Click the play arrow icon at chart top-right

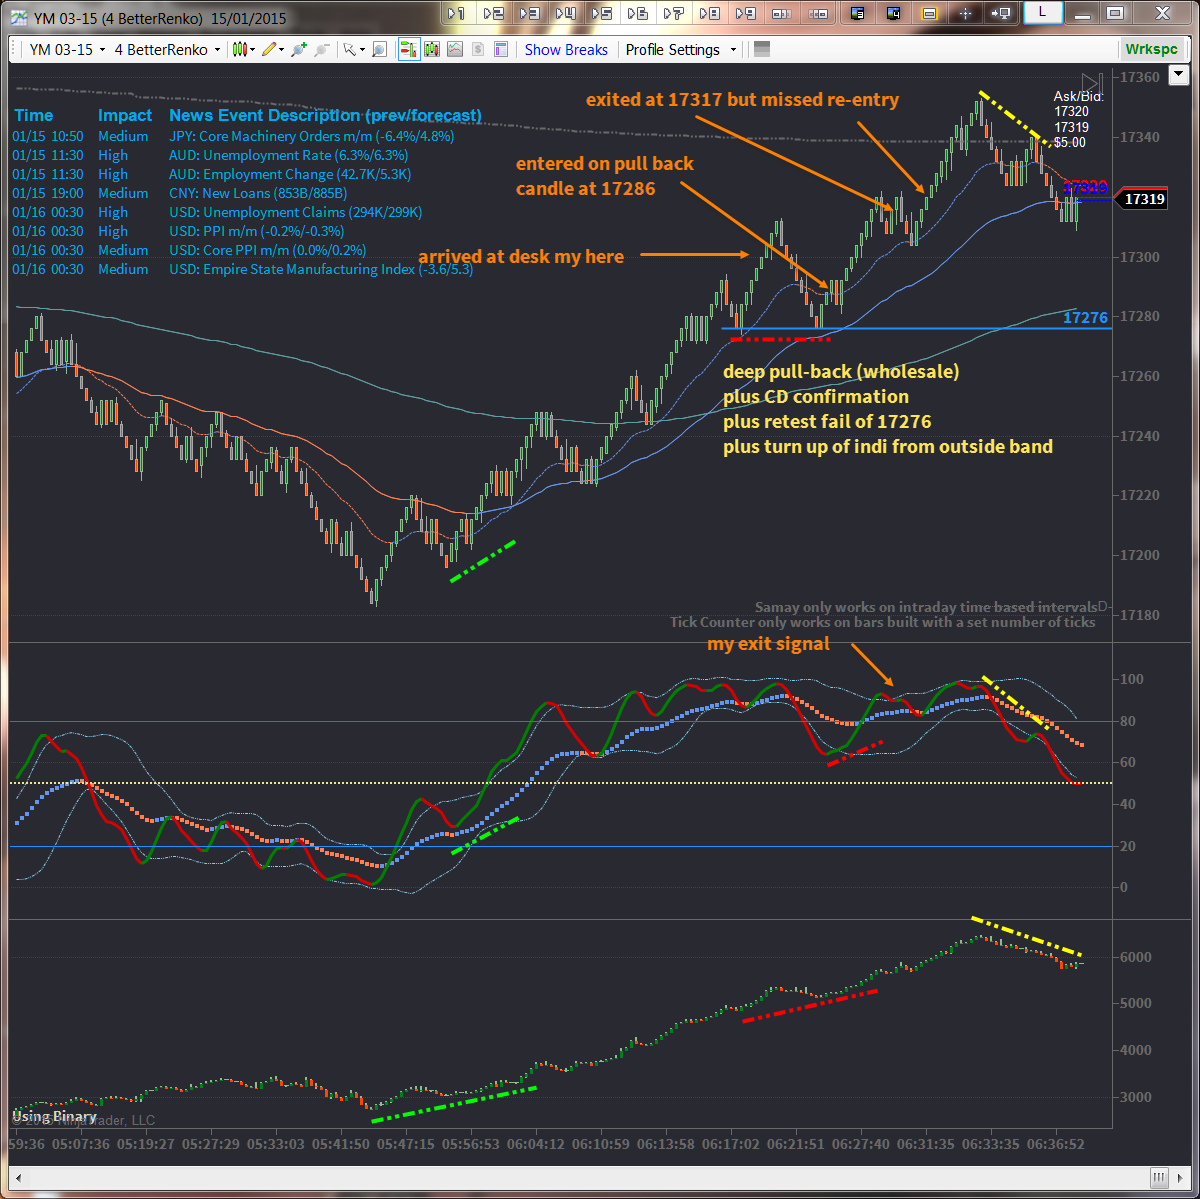pos(1092,83)
